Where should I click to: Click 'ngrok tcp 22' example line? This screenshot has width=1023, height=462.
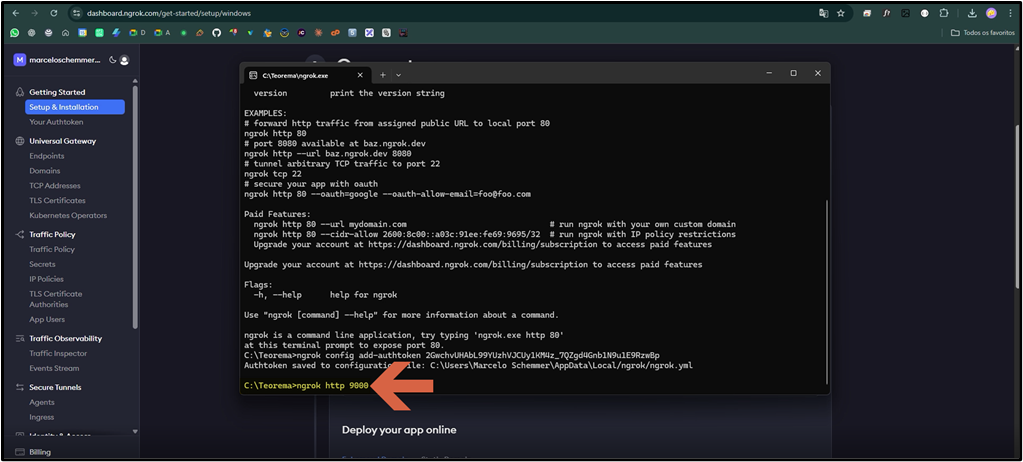point(273,174)
